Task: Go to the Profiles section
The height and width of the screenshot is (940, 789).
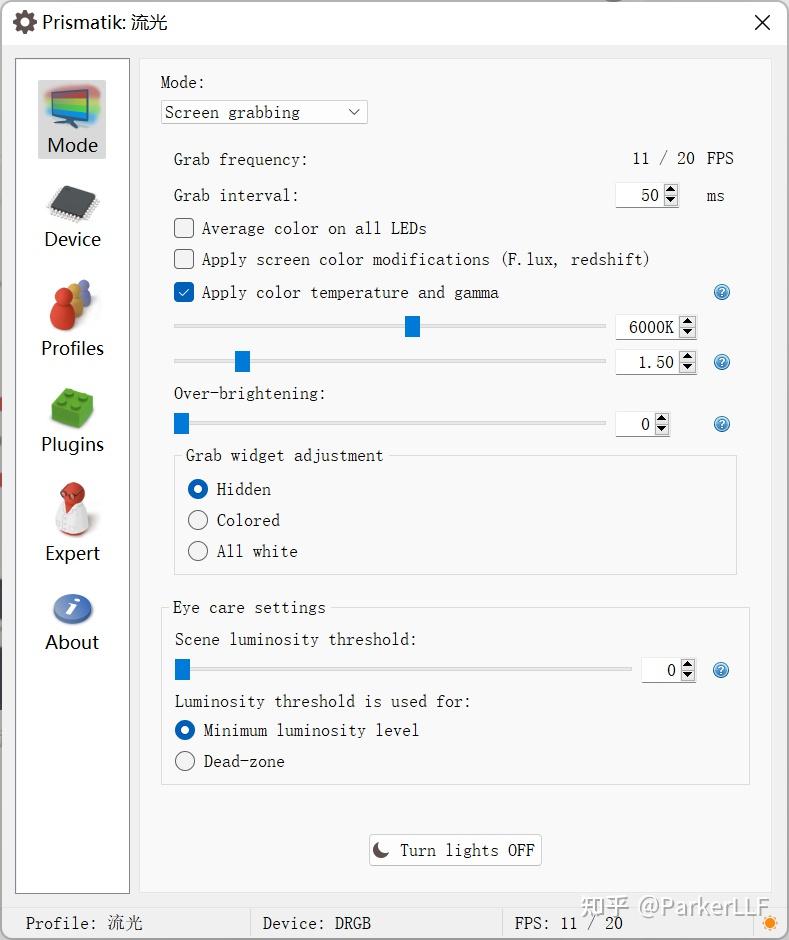Action: coord(72,320)
